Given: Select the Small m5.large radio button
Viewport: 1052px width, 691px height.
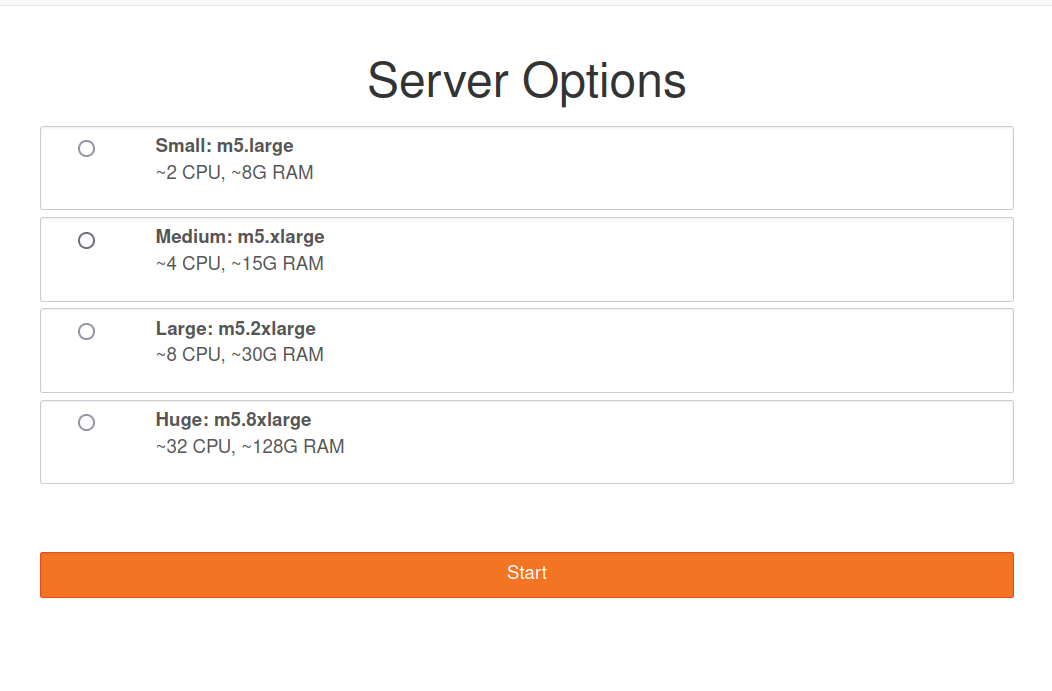Looking at the screenshot, I should 87,149.
